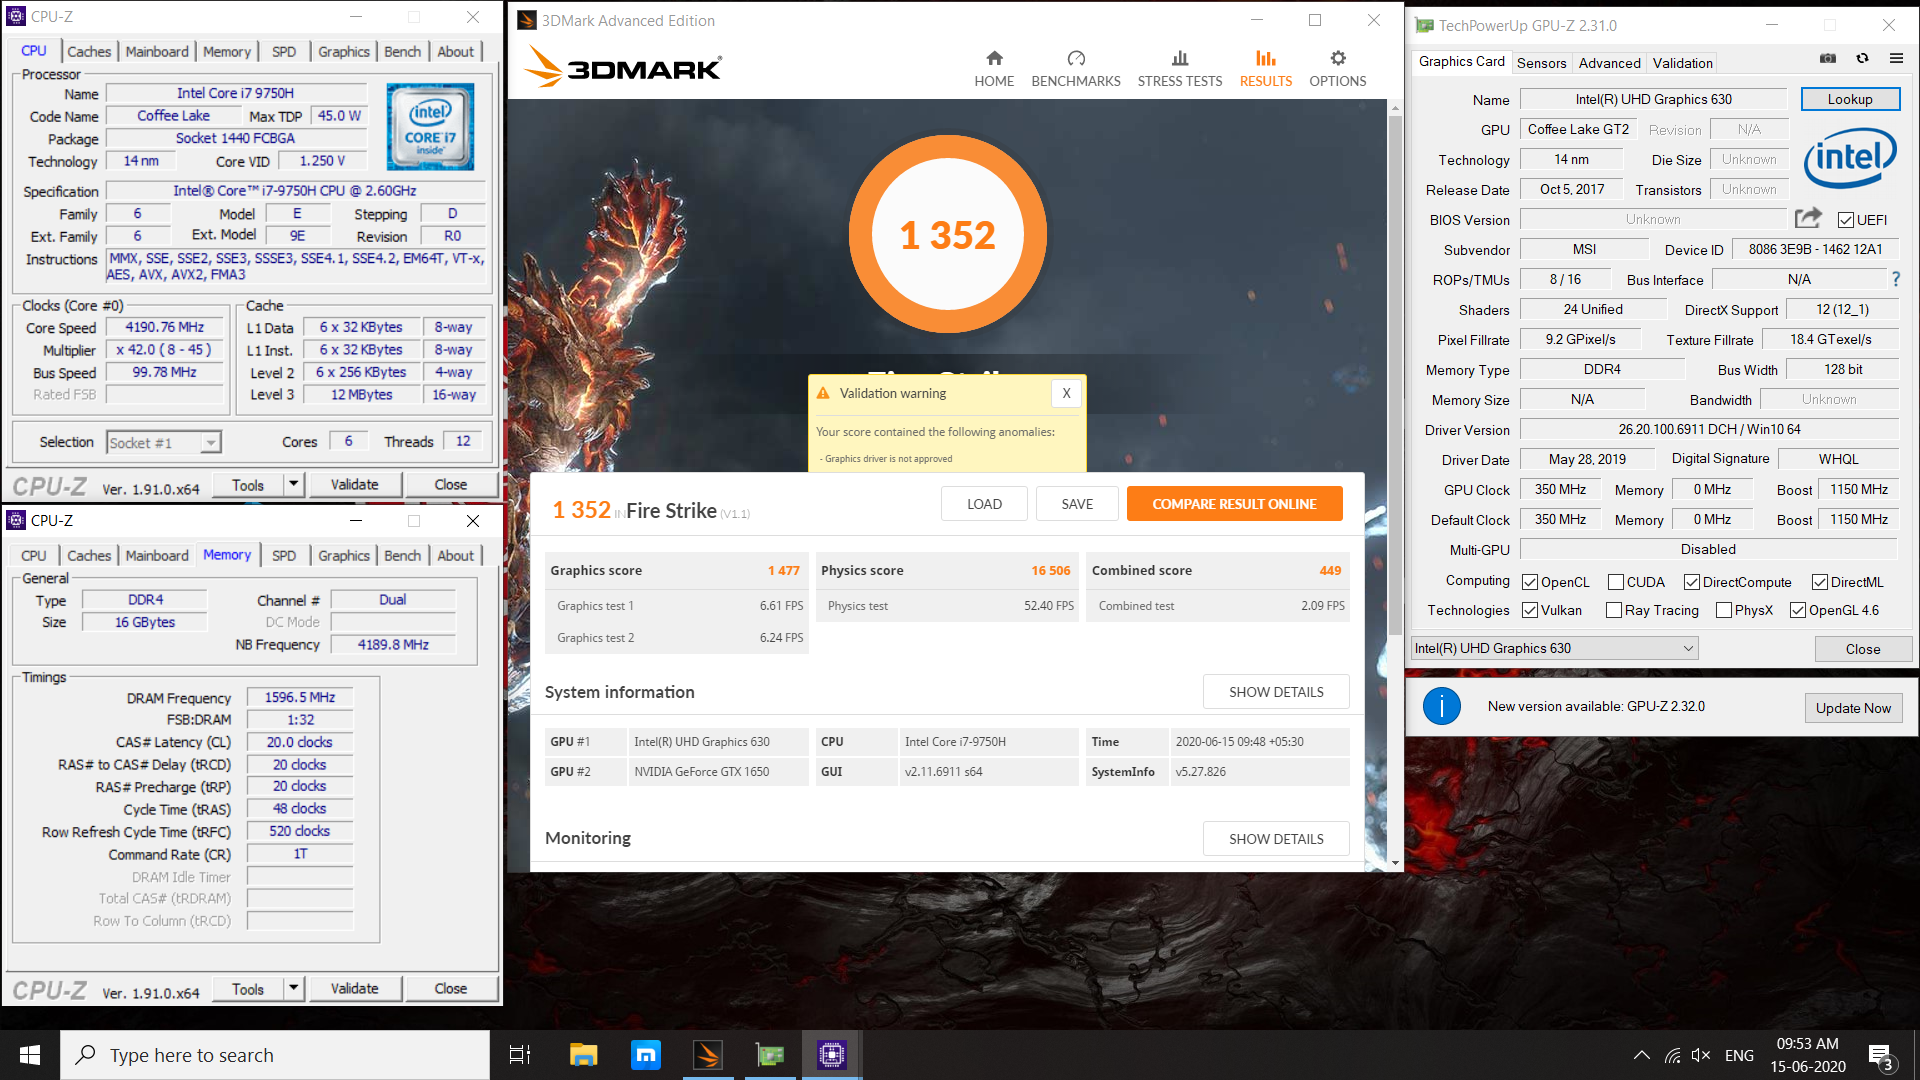The image size is (1920, 1080).
Task: Open Windows Start menu
Action: tap(30, 1055)
